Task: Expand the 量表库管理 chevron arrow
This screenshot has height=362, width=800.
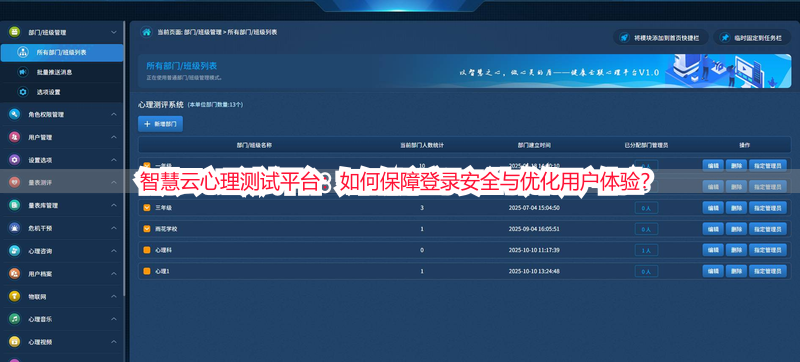Action: point(114,205)
